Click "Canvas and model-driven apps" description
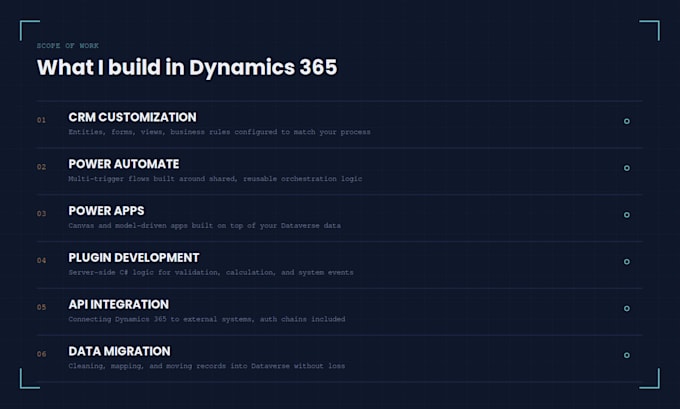Viewport: 680px width, 409px height. tap(205, 226)
